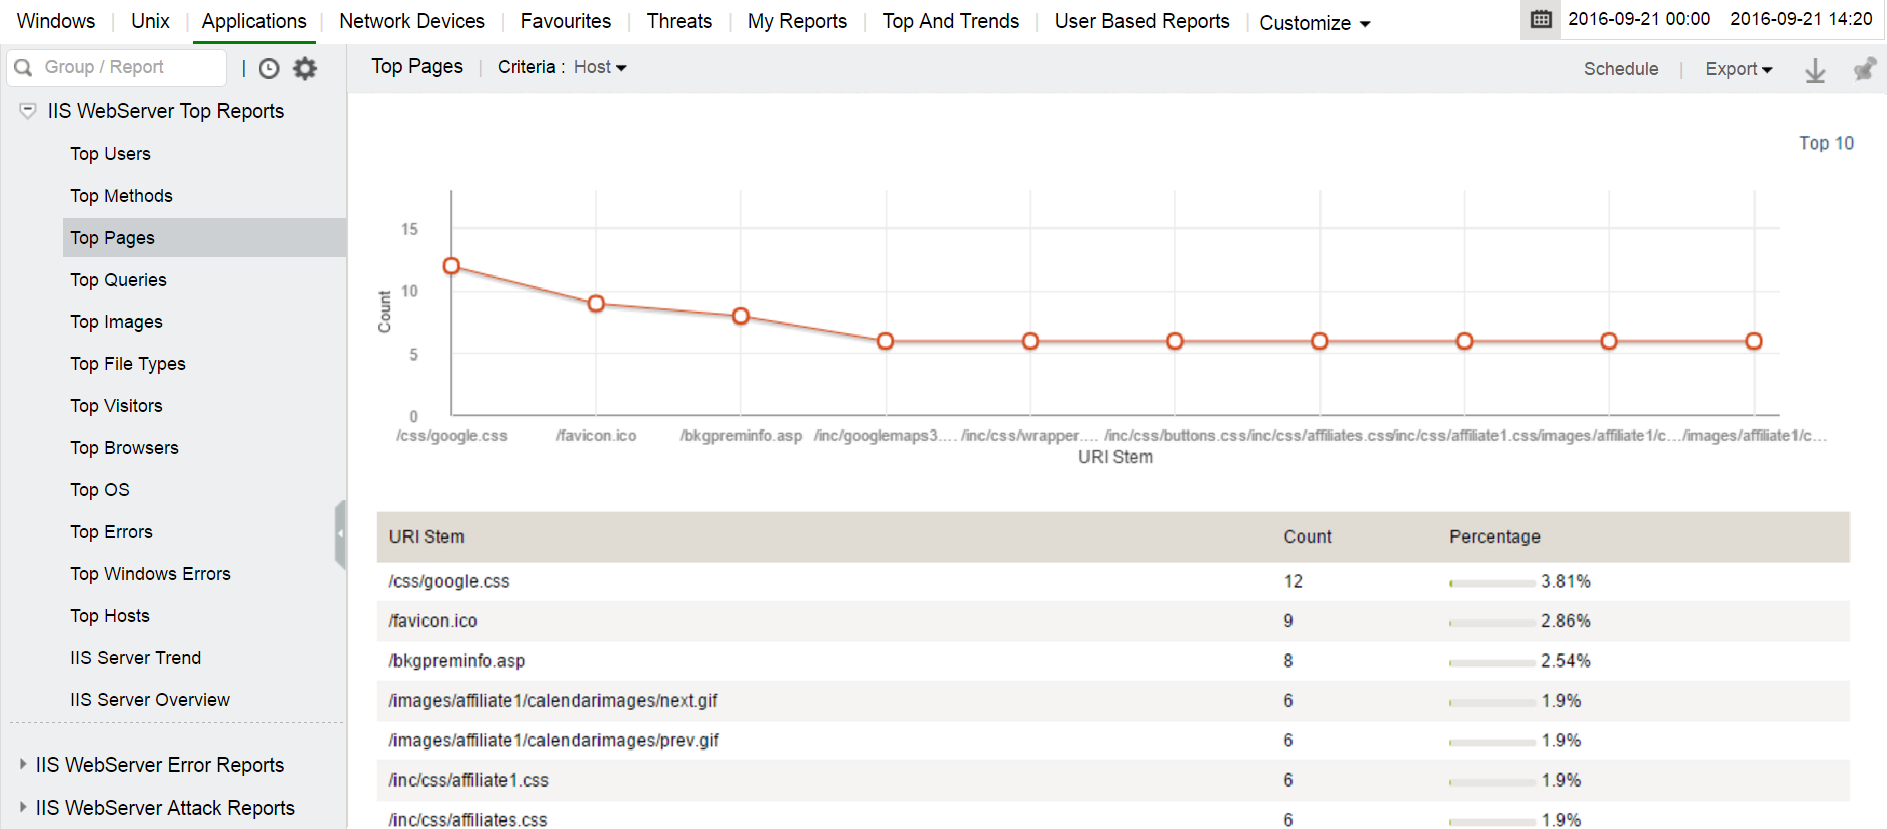The height and width of the screenshot is (829, 1887).
Task: Open the Export dropdown menu
Action: click(1738, 69)
